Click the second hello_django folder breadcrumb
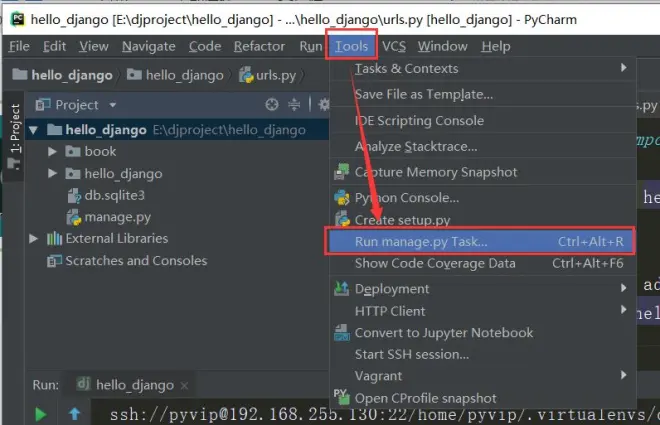Viewport: 660px width, 425px height. coord(175,75)
